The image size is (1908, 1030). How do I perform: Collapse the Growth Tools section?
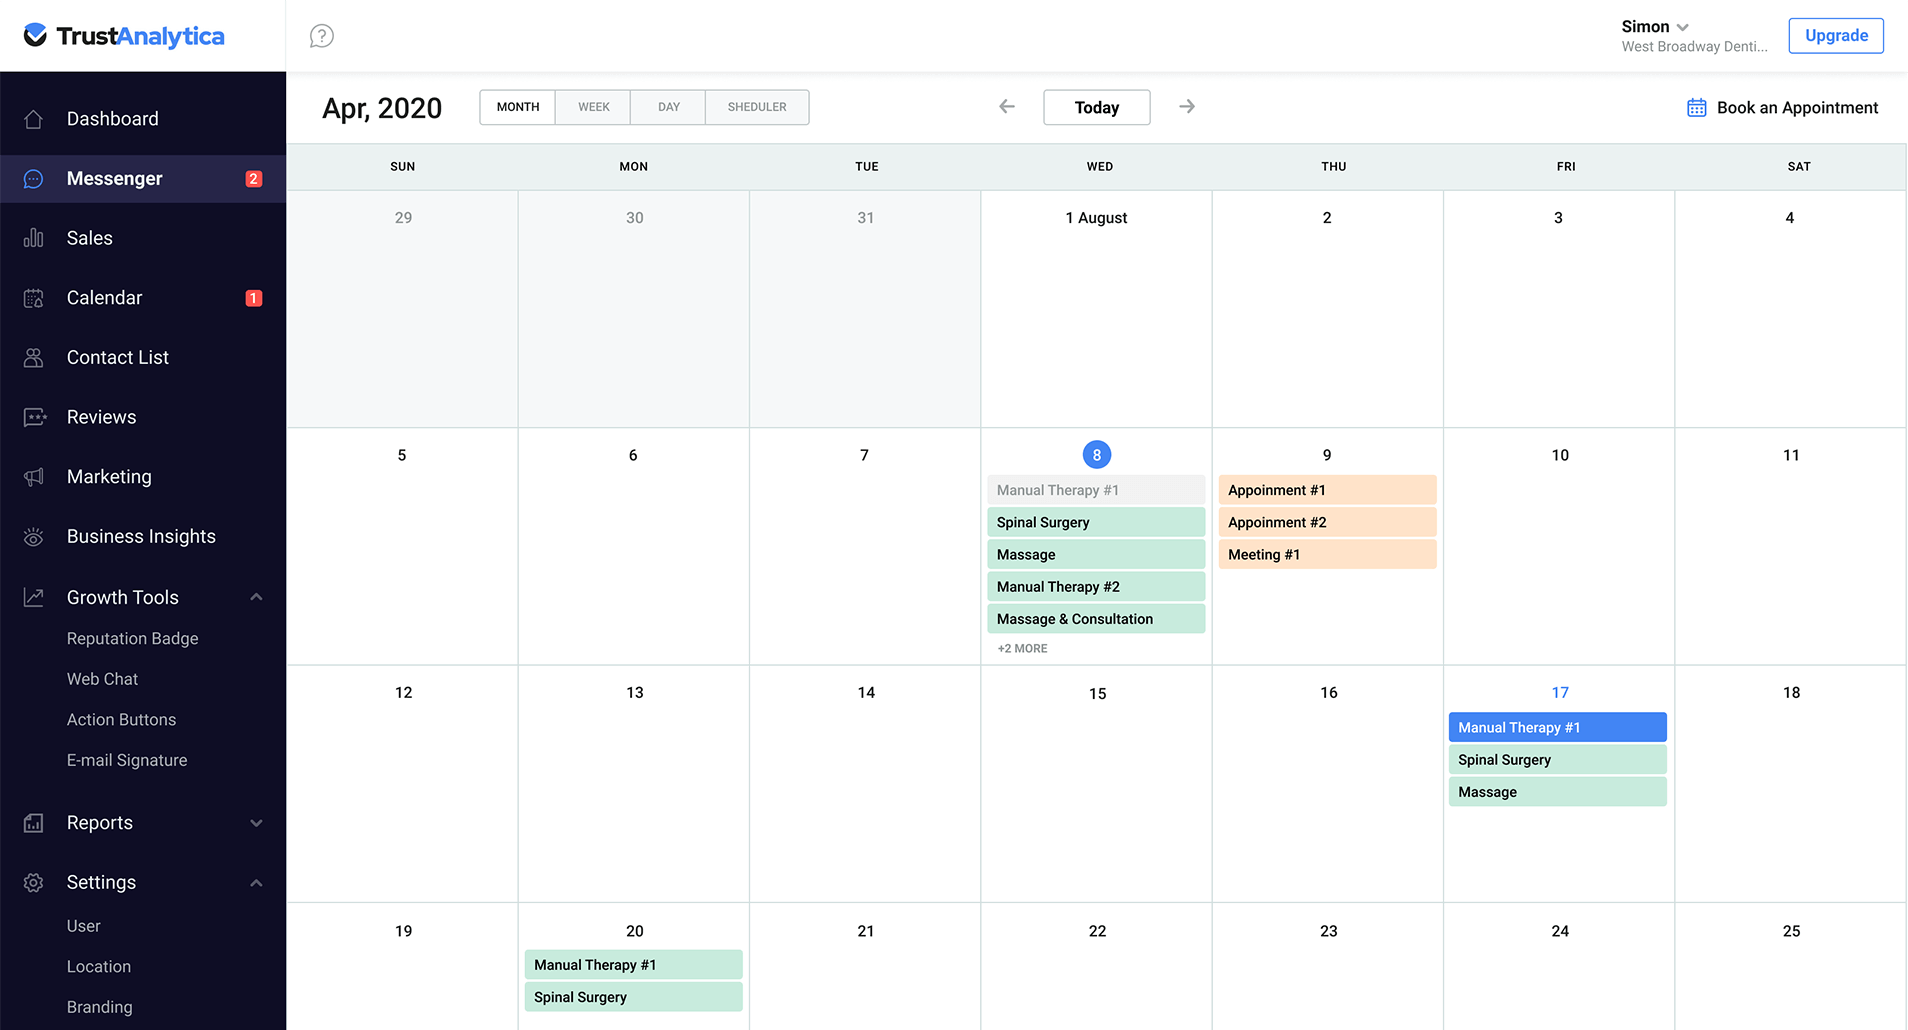(256, 597)
